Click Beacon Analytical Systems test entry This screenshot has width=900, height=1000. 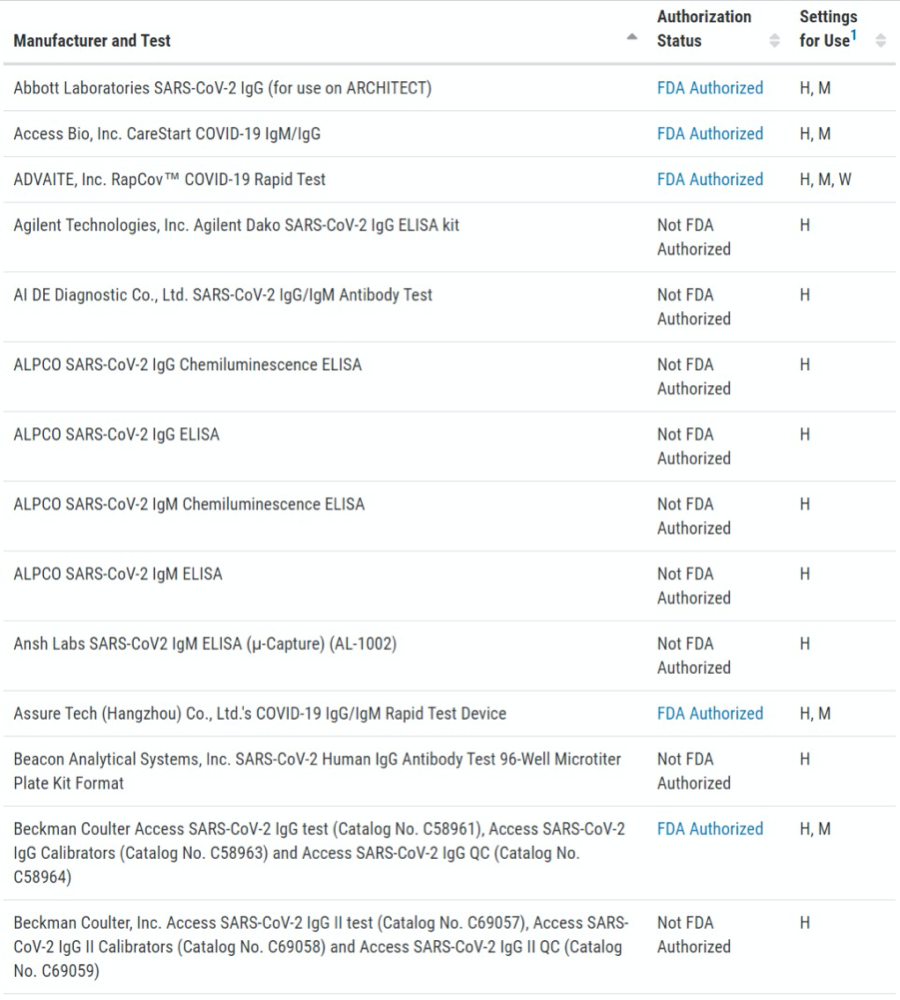click(316, 771)
